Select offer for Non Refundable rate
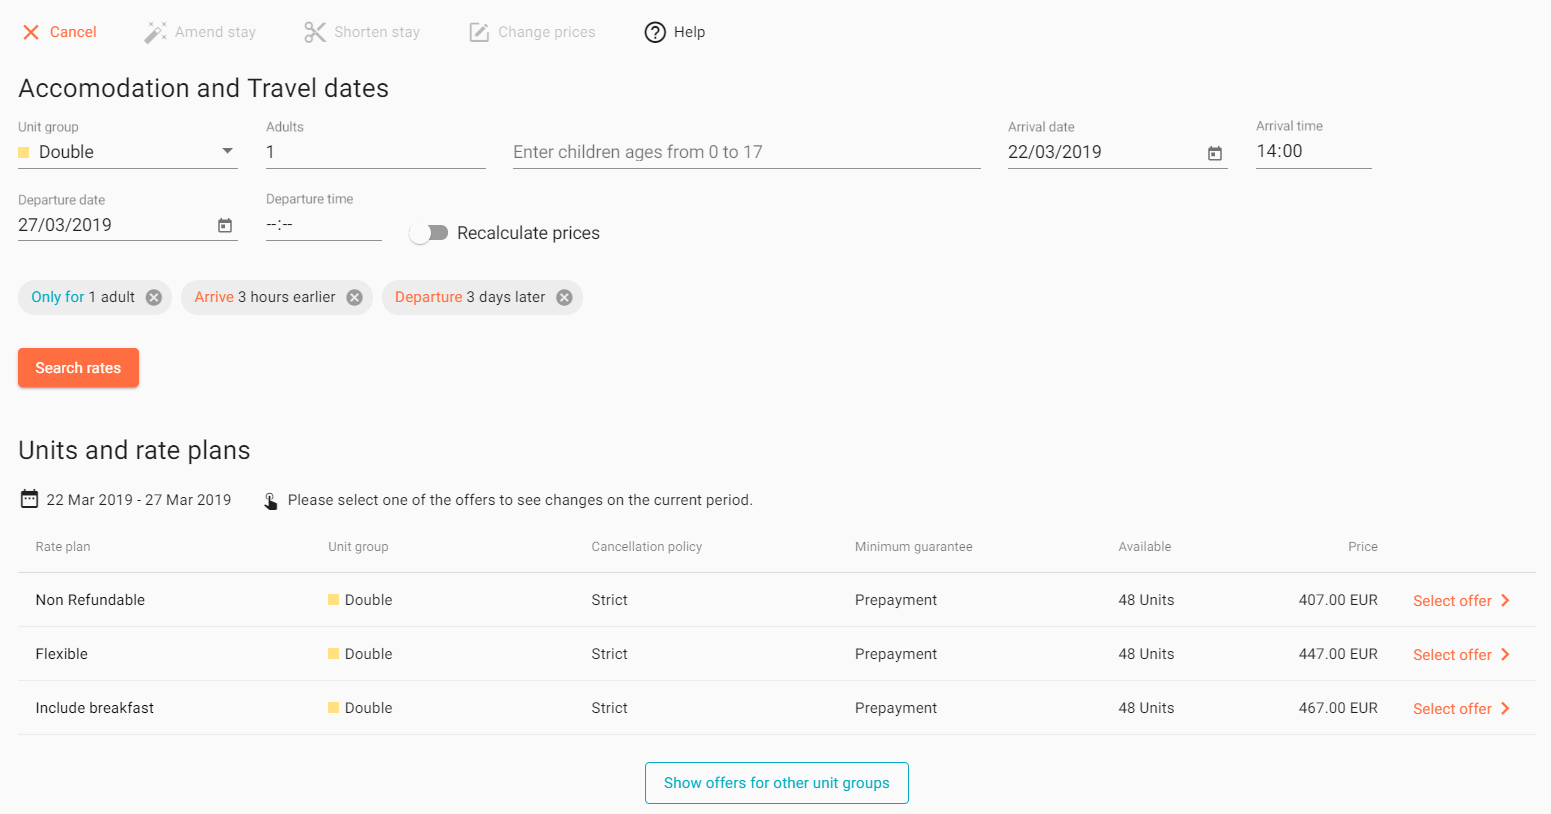 [x=1461, y=600]
